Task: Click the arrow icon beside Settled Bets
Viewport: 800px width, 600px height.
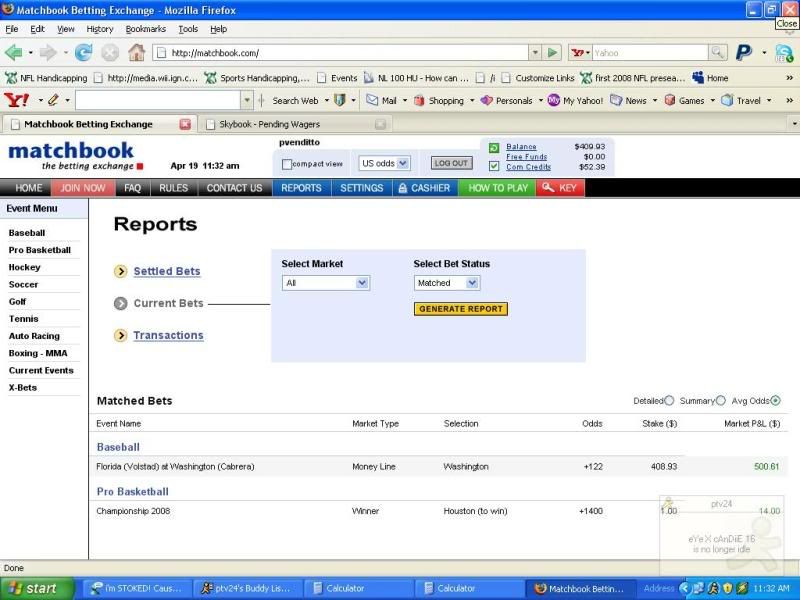Action: pyautogui.click(x=120, y=271)
